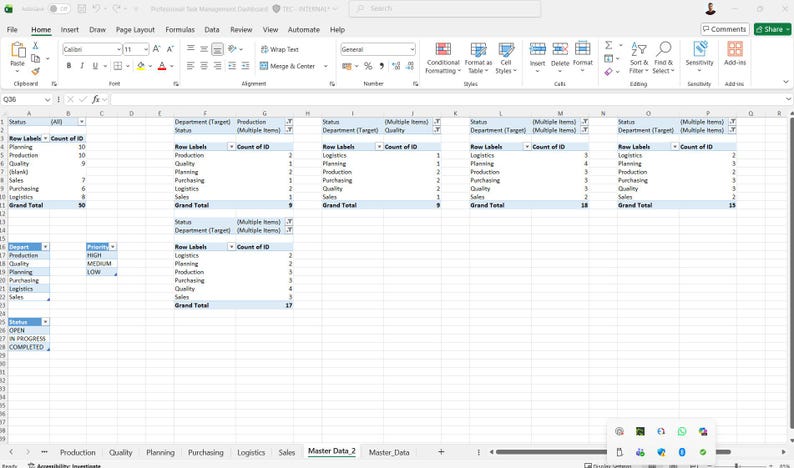Activate the Format Painter brush
The height and width of the screenshot is (468, 794).
35,71
